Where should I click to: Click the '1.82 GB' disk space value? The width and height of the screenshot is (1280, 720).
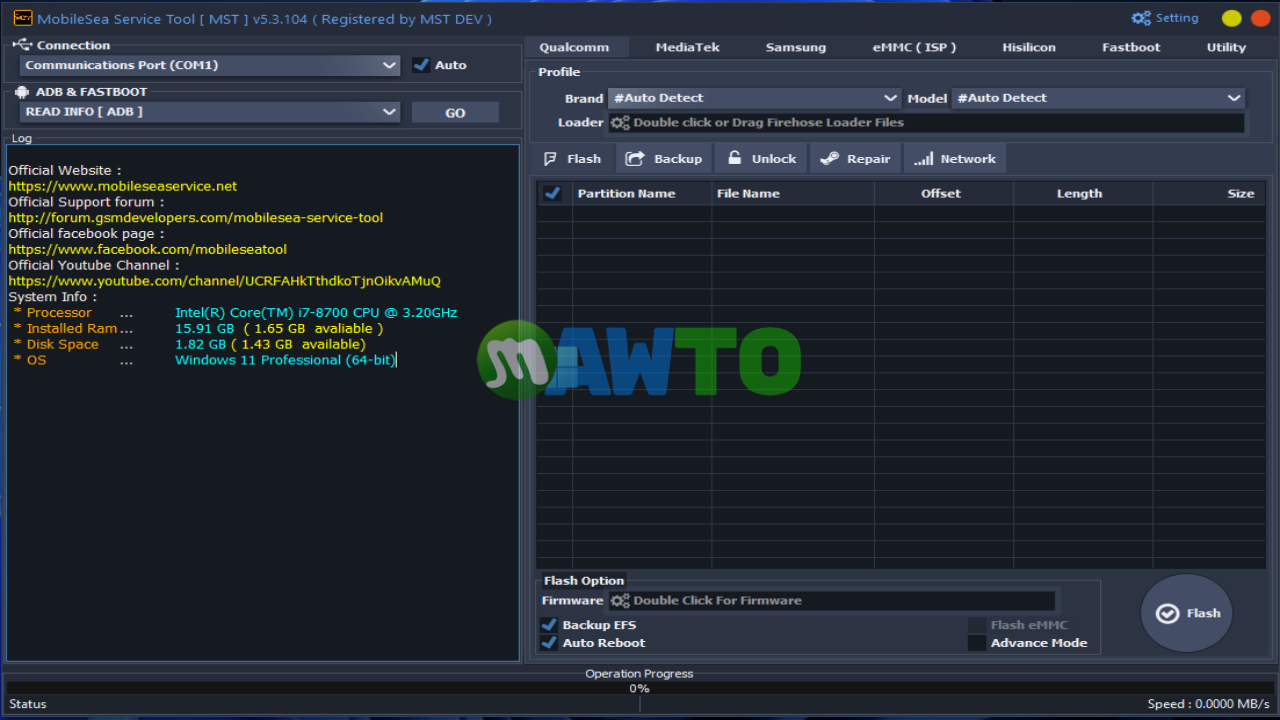200,344
